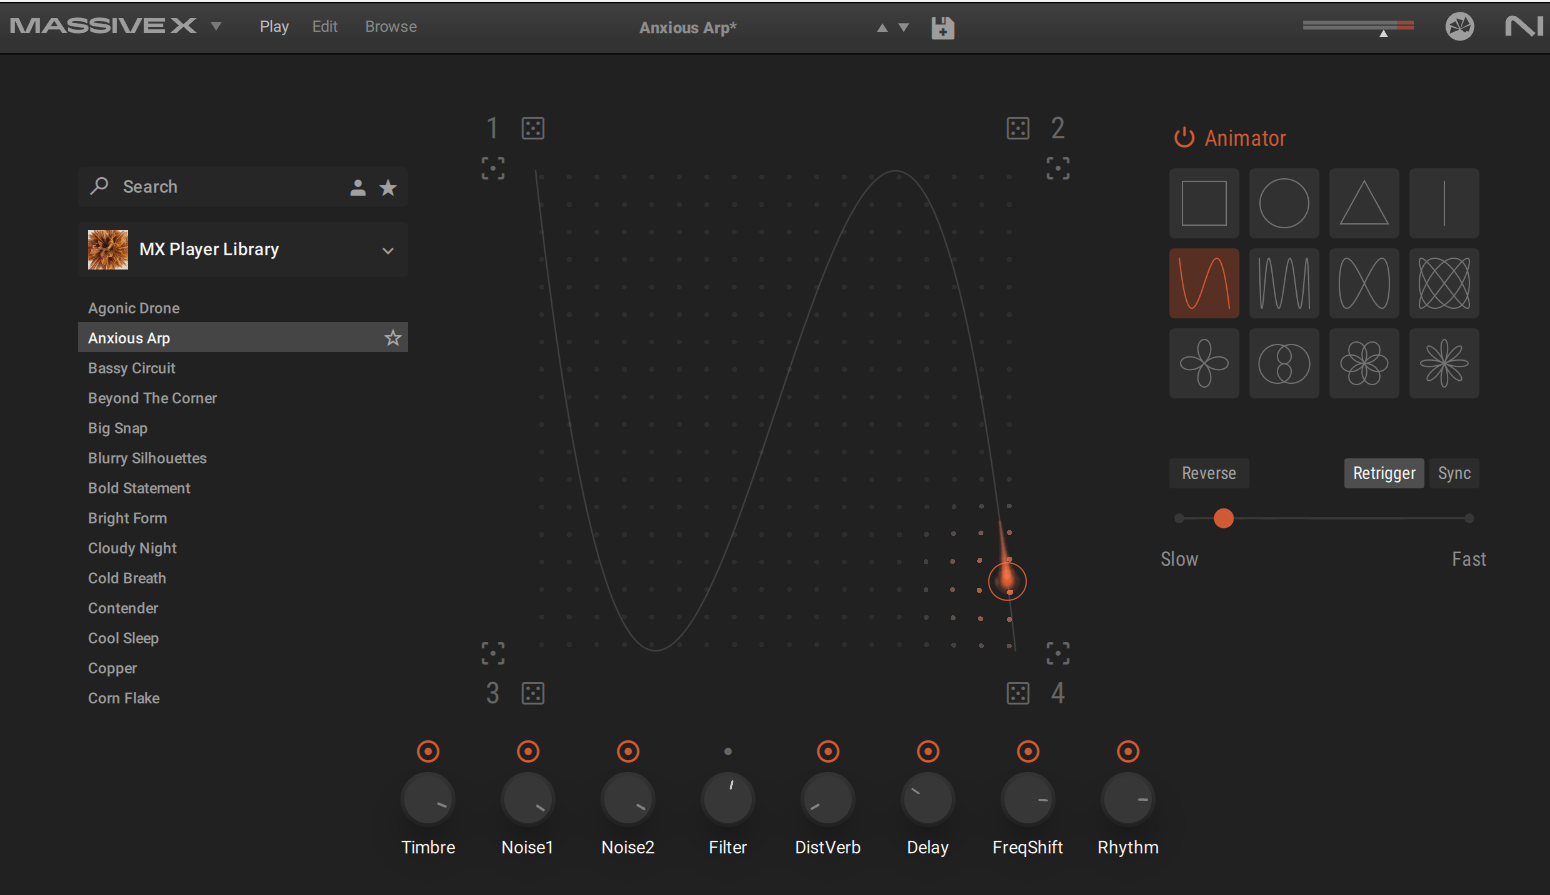This screenshot has height=895, width=1550.
Task: Load next preset with the down arrow
Action: 904,28
